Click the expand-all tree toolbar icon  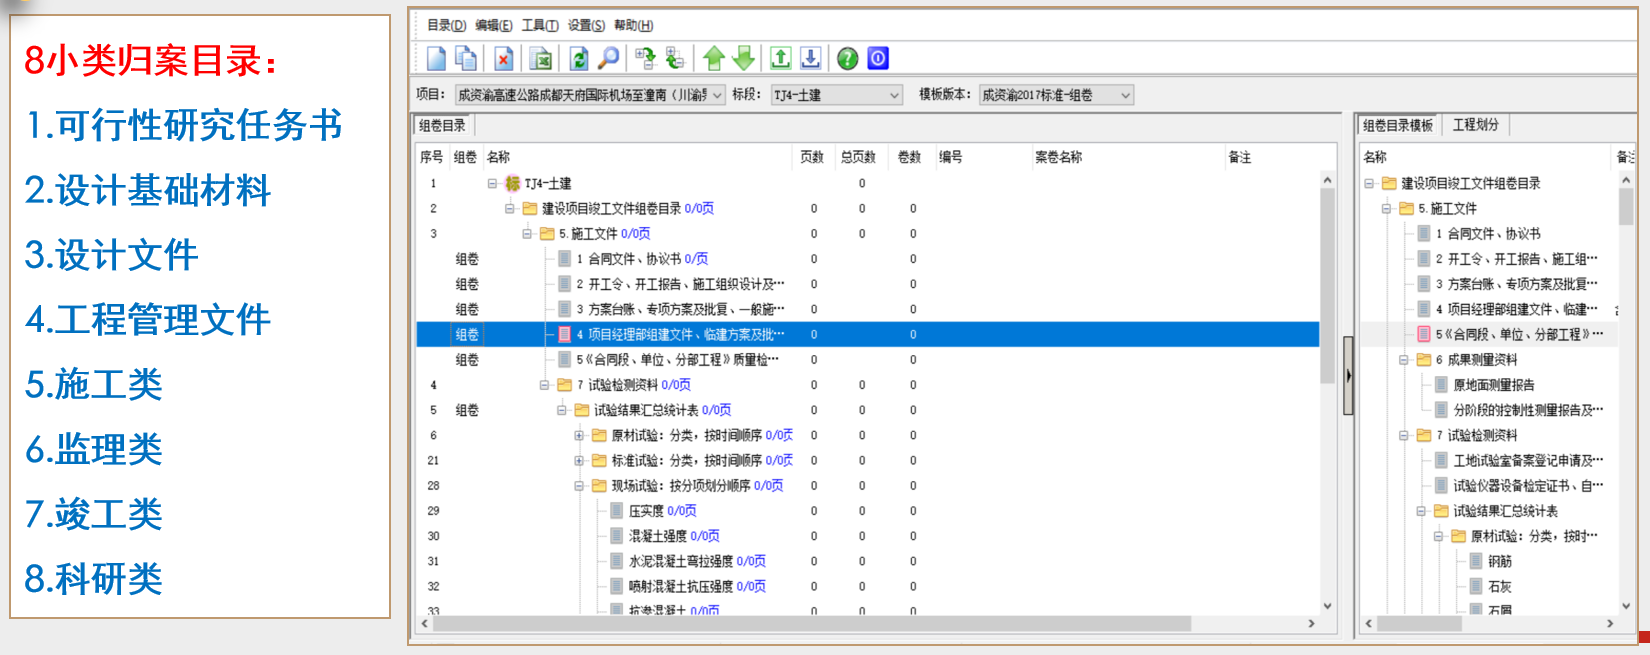point(646,59)
